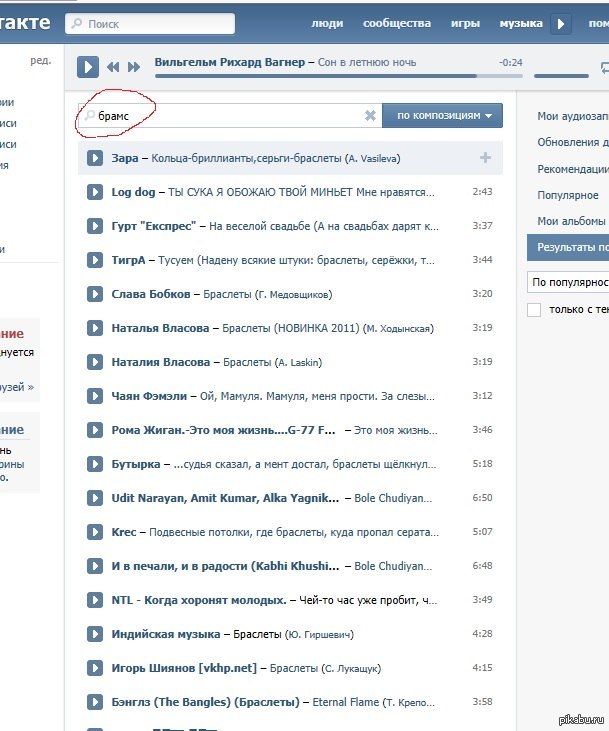Click 6:50 duration of Udit Narayan track
Image resolution: width=609 pixels, height=731 pixels.
[x=482, y=498]
